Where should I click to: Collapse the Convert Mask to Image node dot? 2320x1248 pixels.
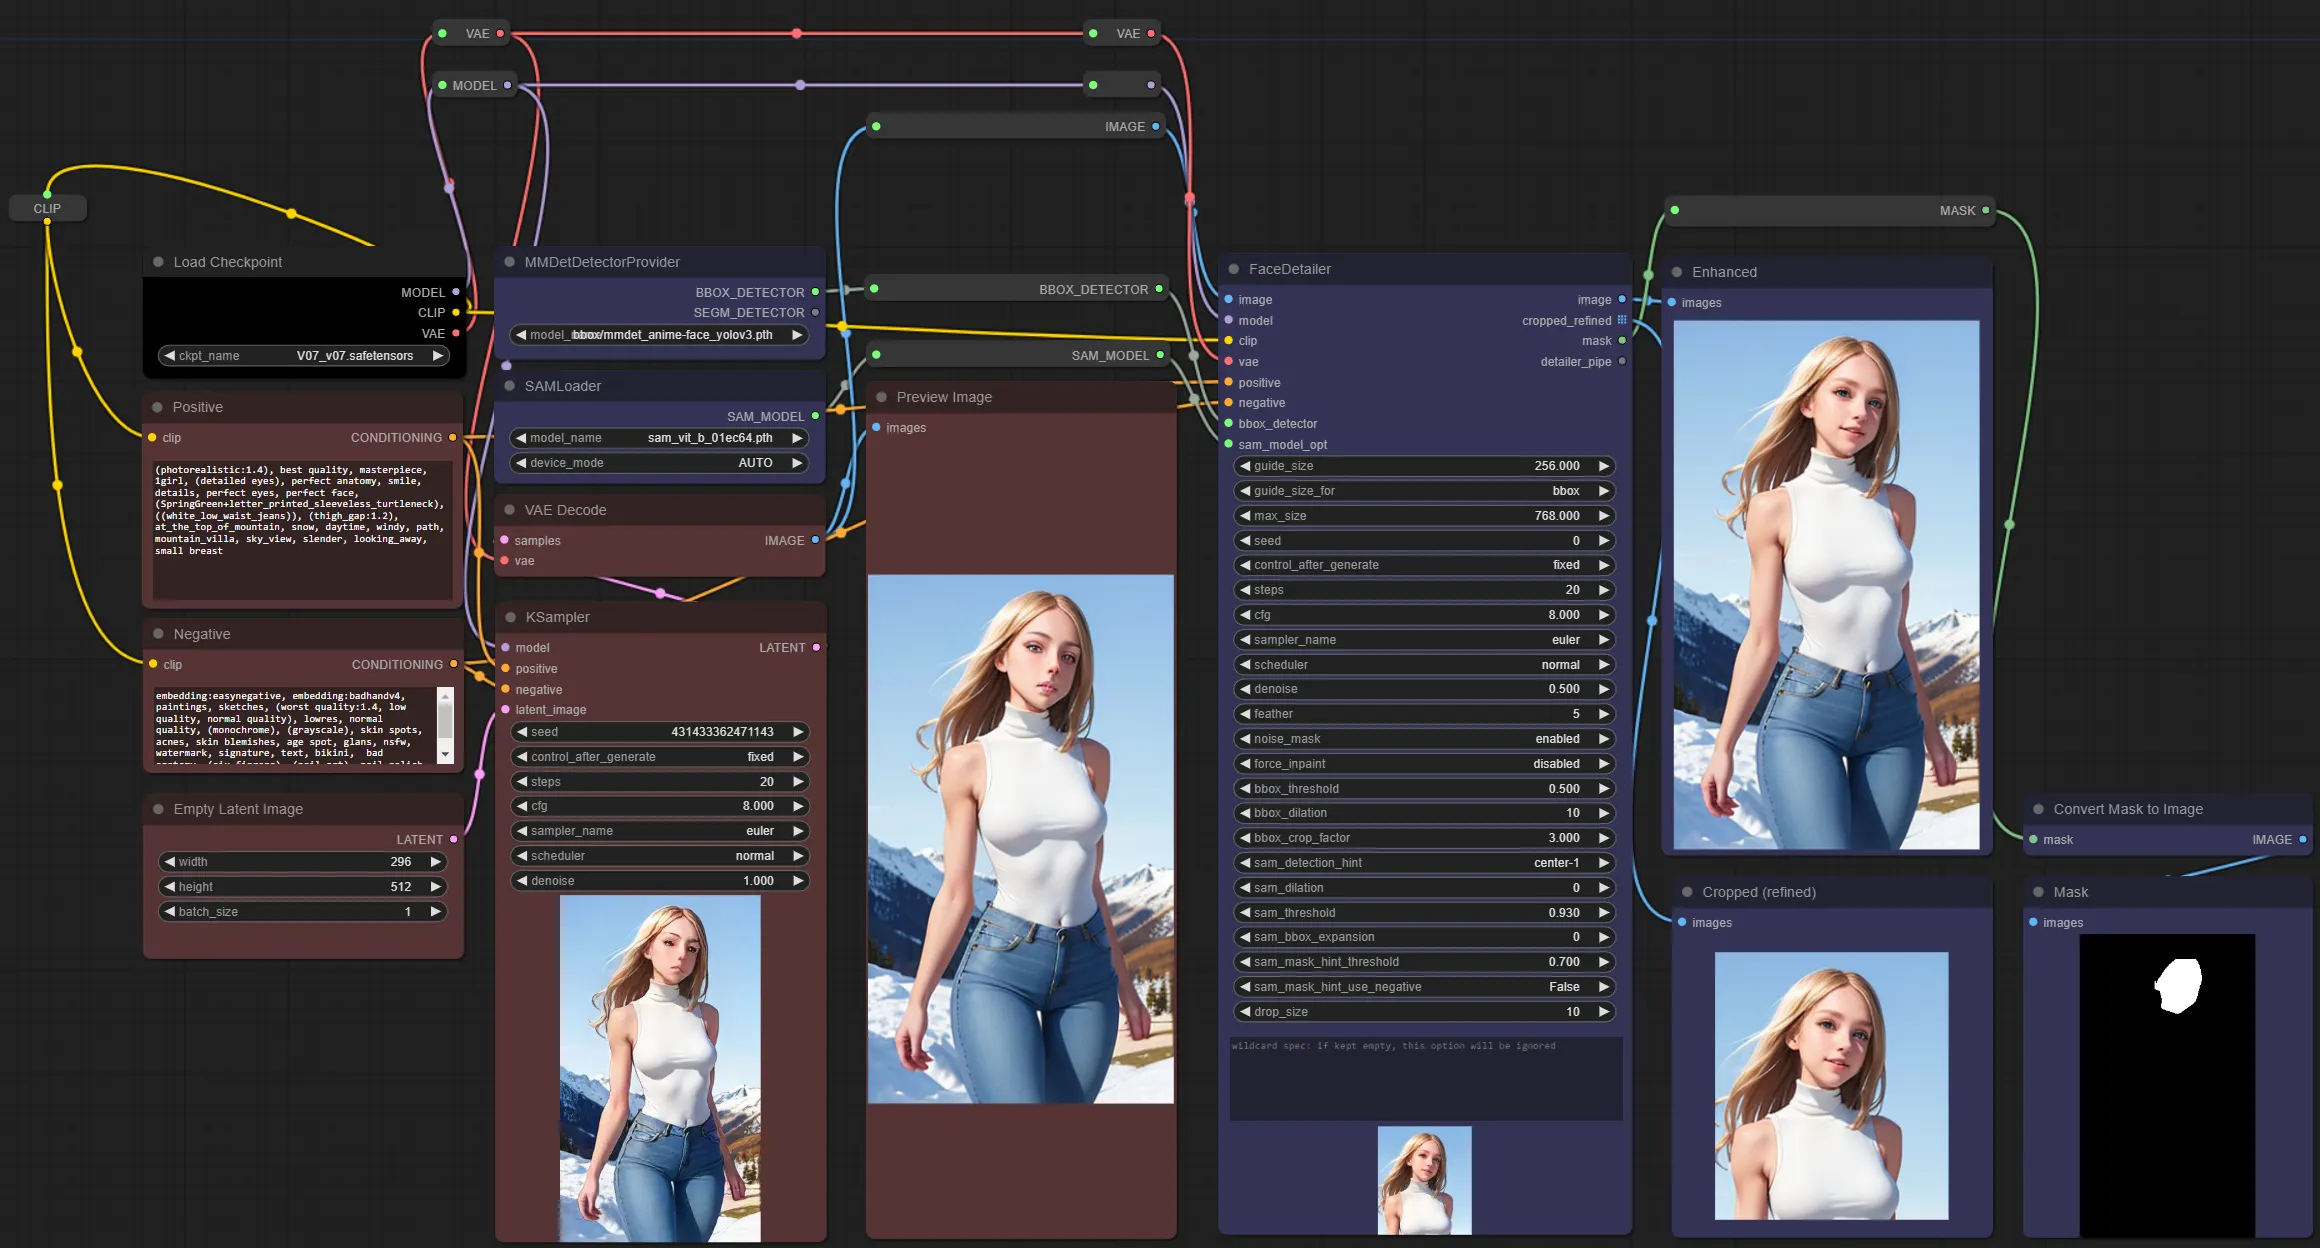(2038, 808)
